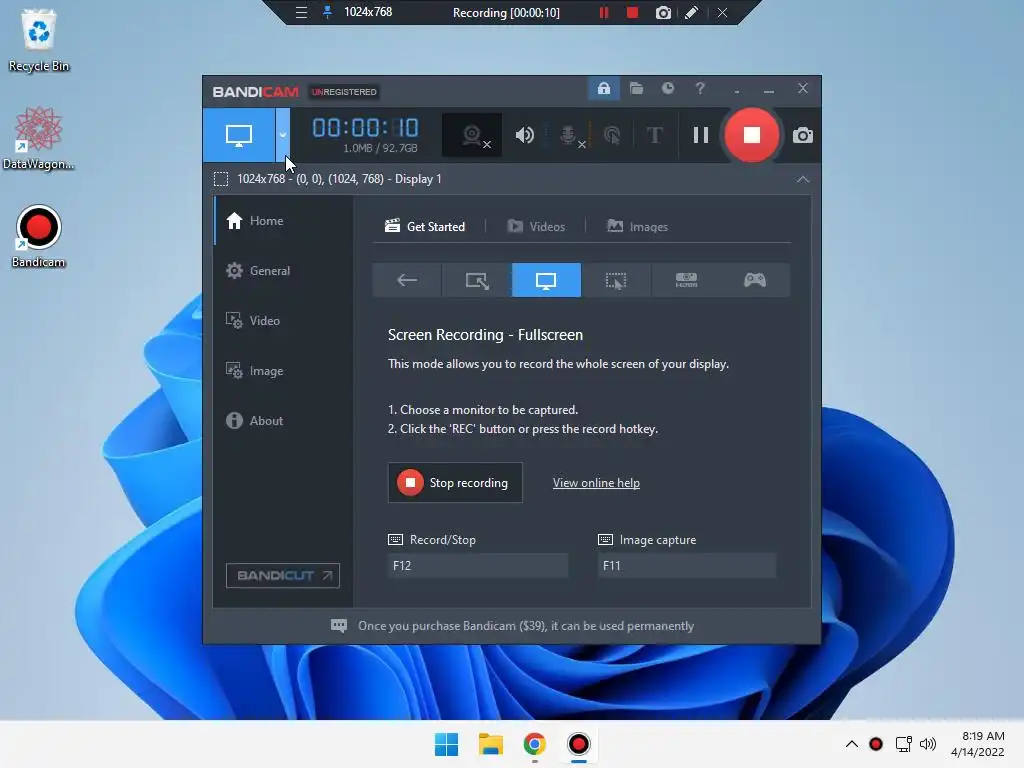1024x768 pixels.
Task: Select the around mouse recording mode
Action: (x=616, y=280)
